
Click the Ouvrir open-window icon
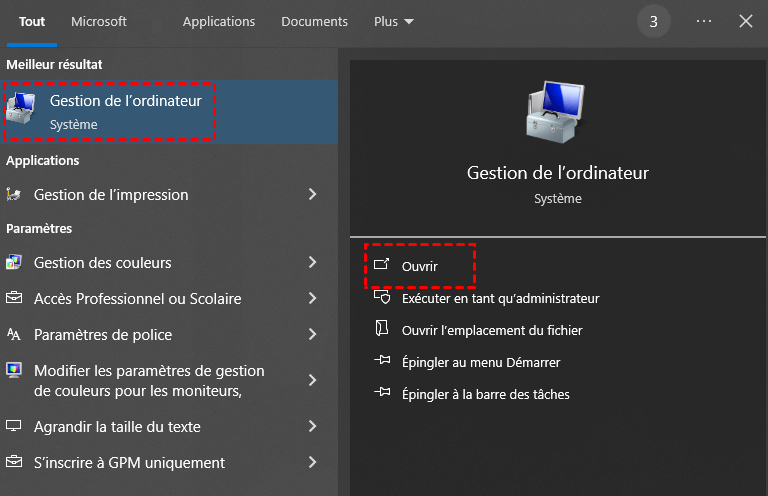(x=382, y=265)
